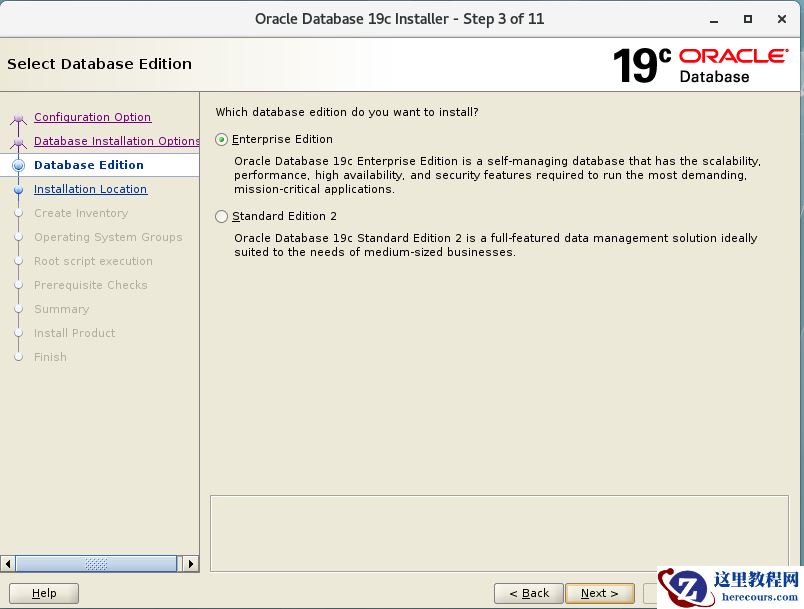Go back to Configuration Option step
This screenshot has height=609, width=804.
point(92,117)
